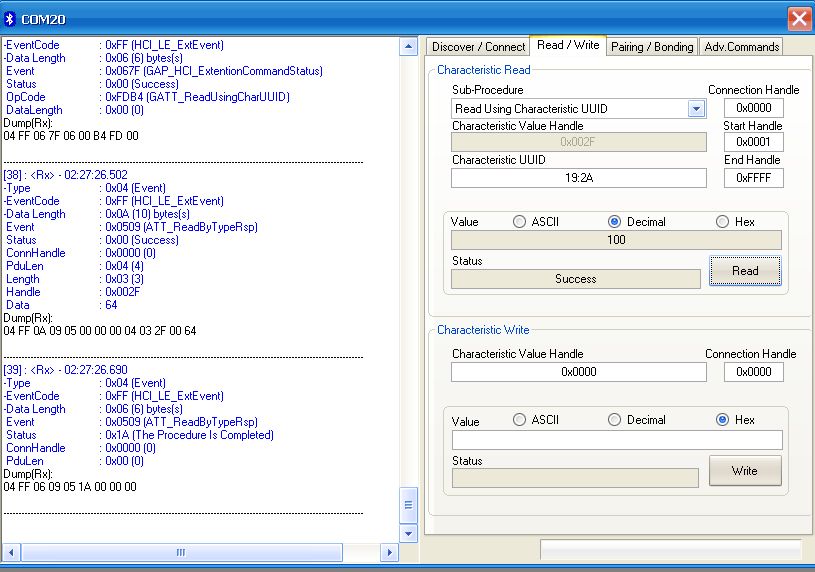The height and width of the screenshot is (572, 815).
Task: Click the horizontal scrollbar thumb in log pane
Action: tap(181, 552)
